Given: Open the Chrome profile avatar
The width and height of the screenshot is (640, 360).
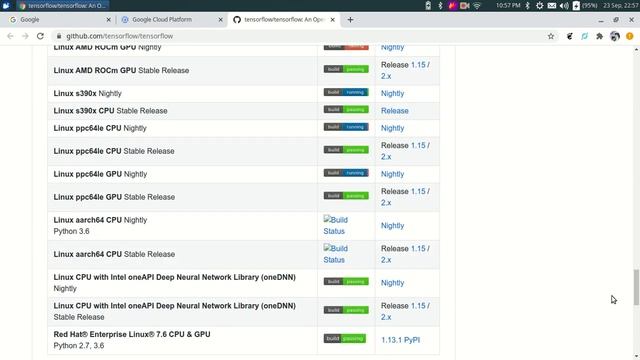Looking at the screenshot, I should (615, 36).
